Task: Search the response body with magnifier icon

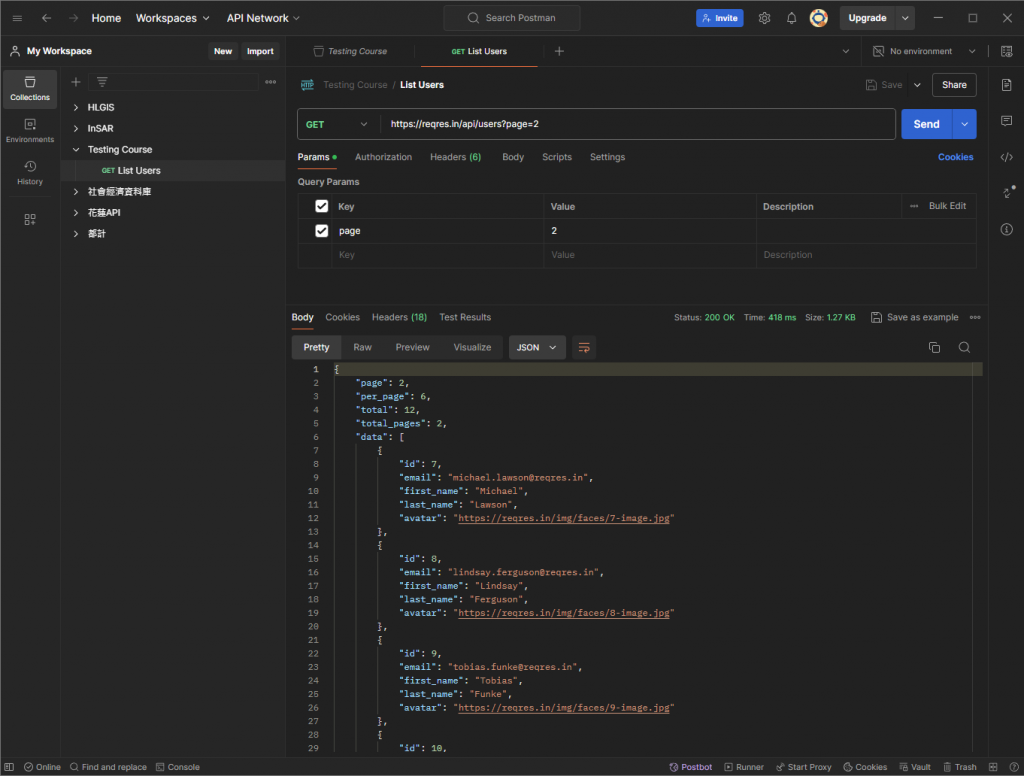Action: coord(964,348)
